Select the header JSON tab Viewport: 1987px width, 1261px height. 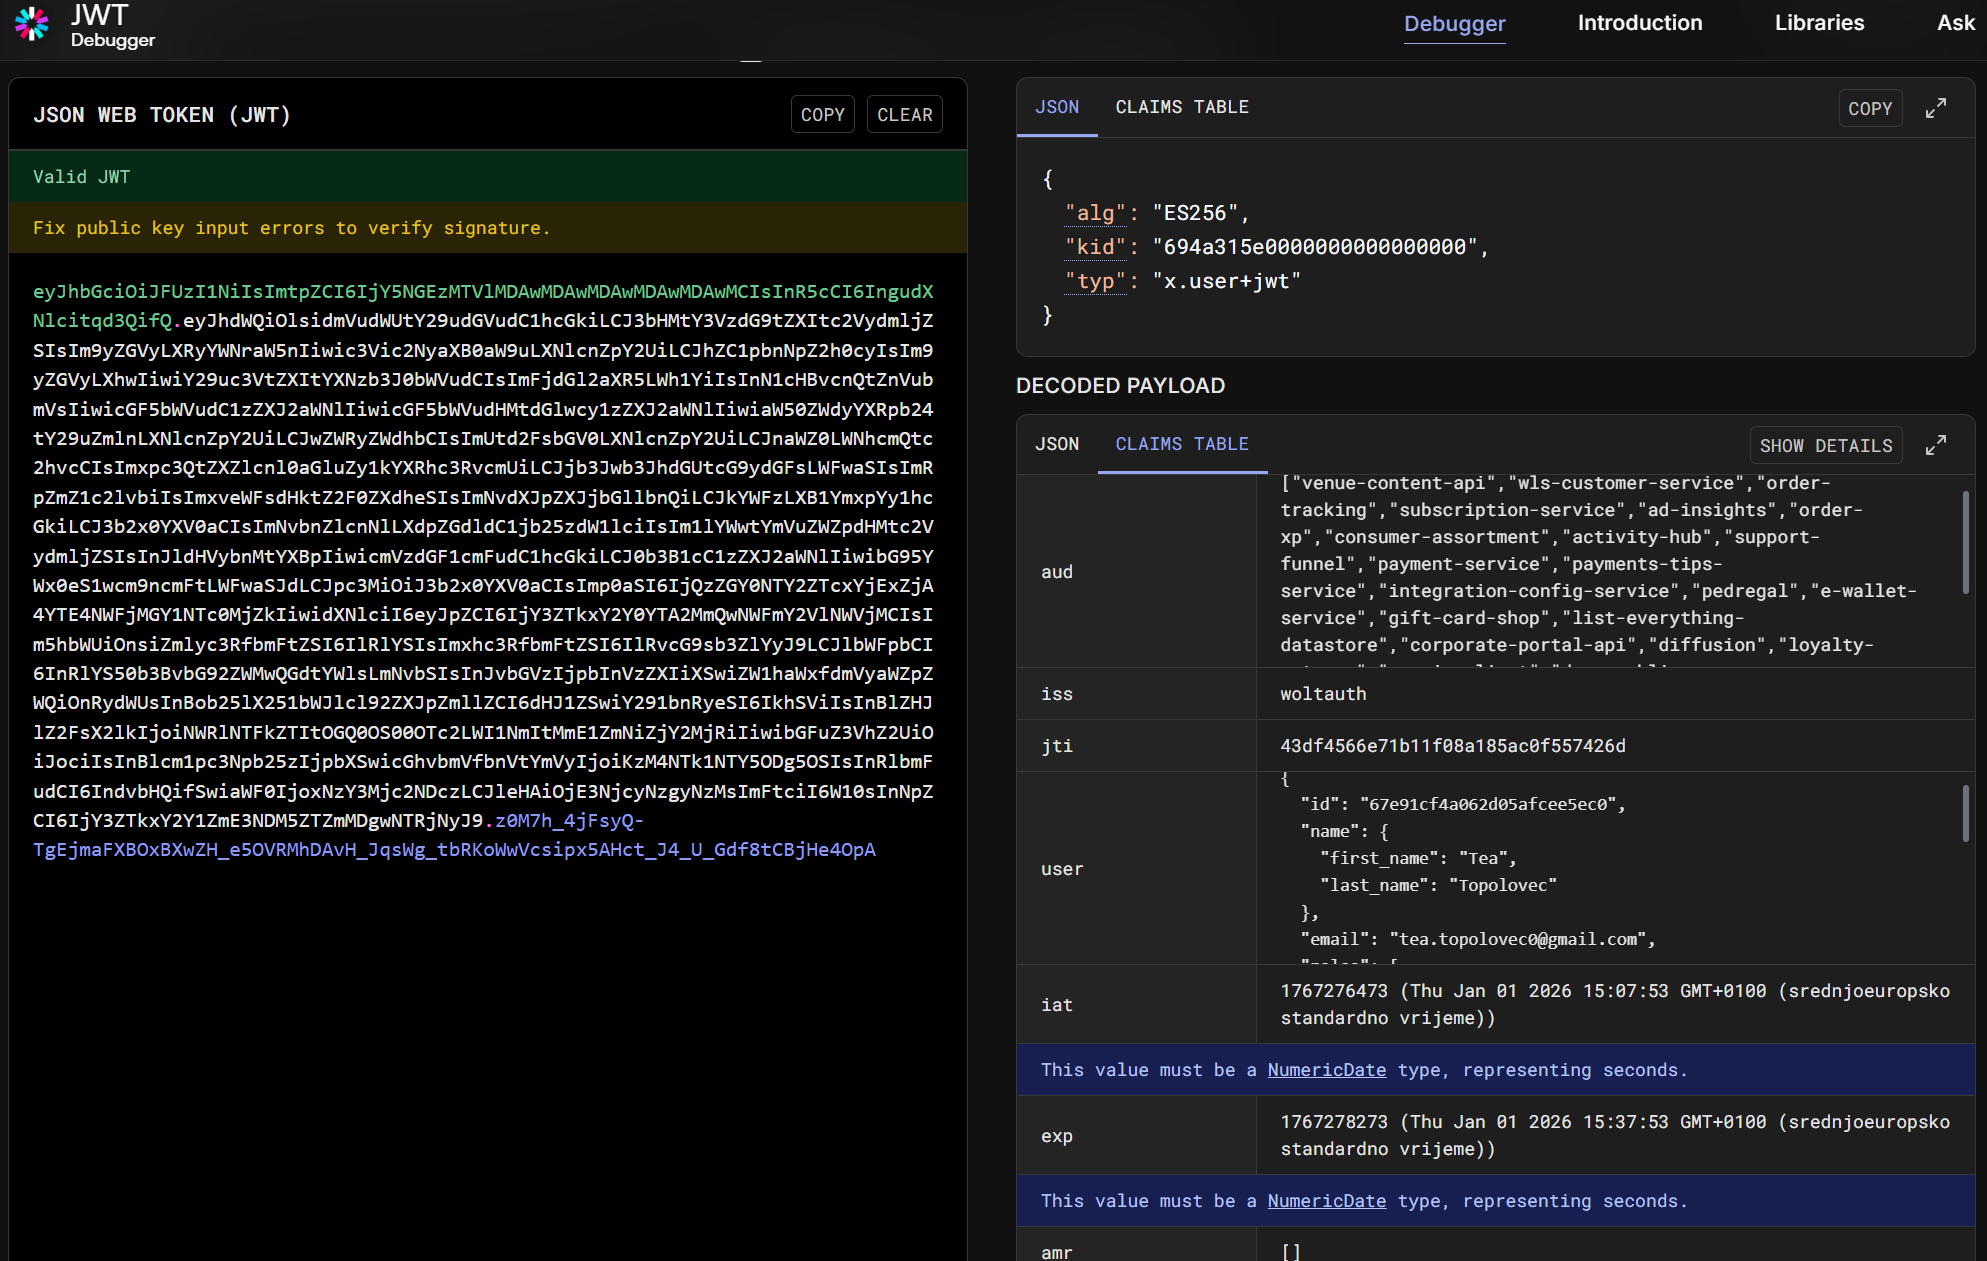click(x=1056, y=107)
